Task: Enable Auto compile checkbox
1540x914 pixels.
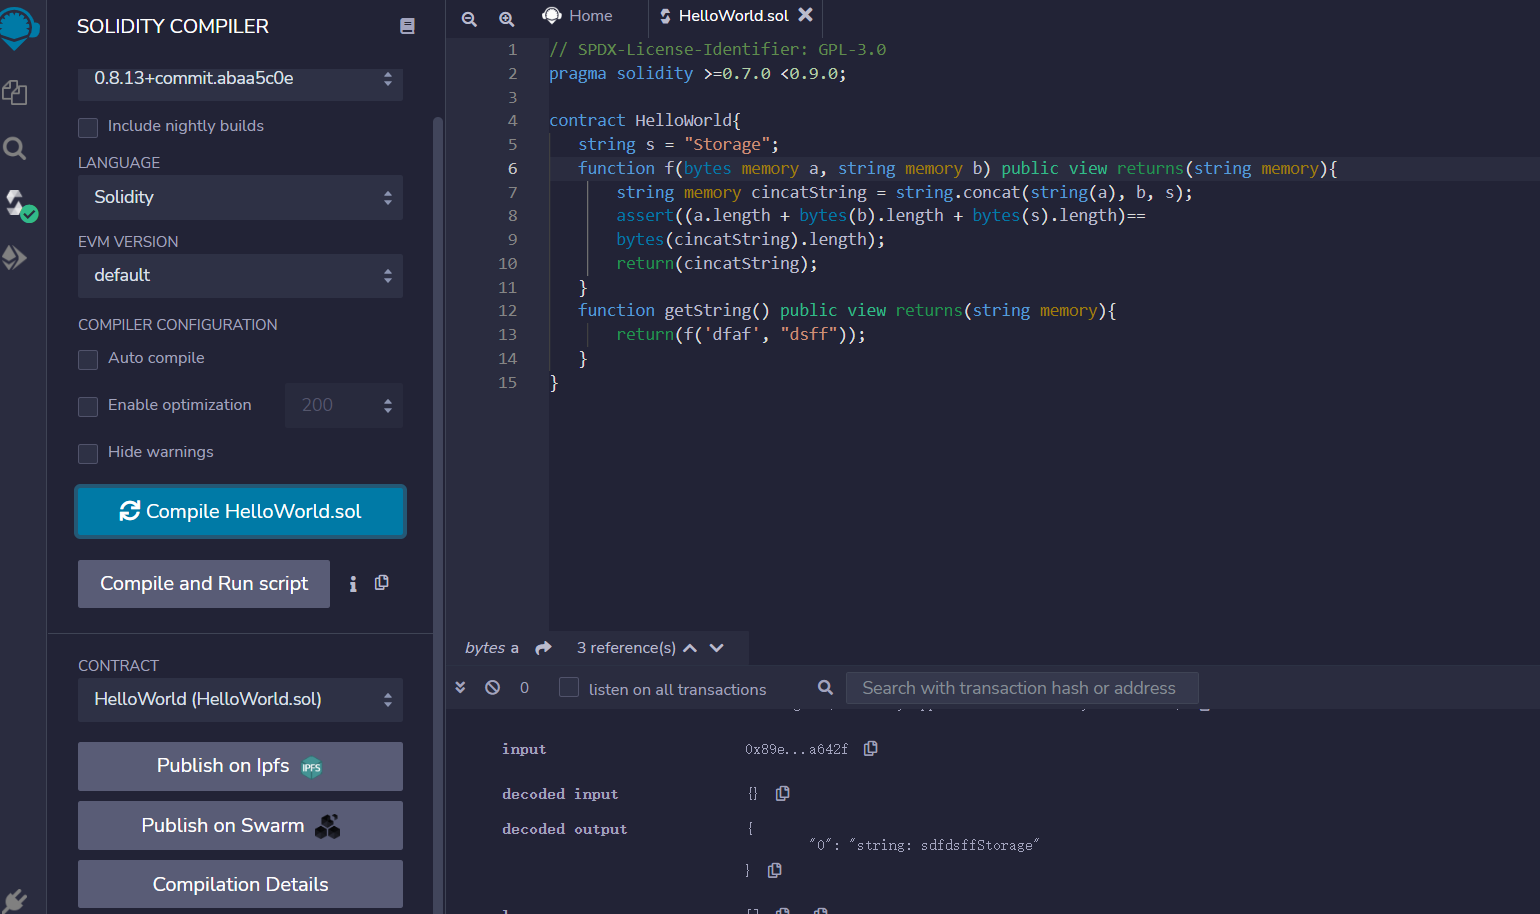Action: [88, 359]
